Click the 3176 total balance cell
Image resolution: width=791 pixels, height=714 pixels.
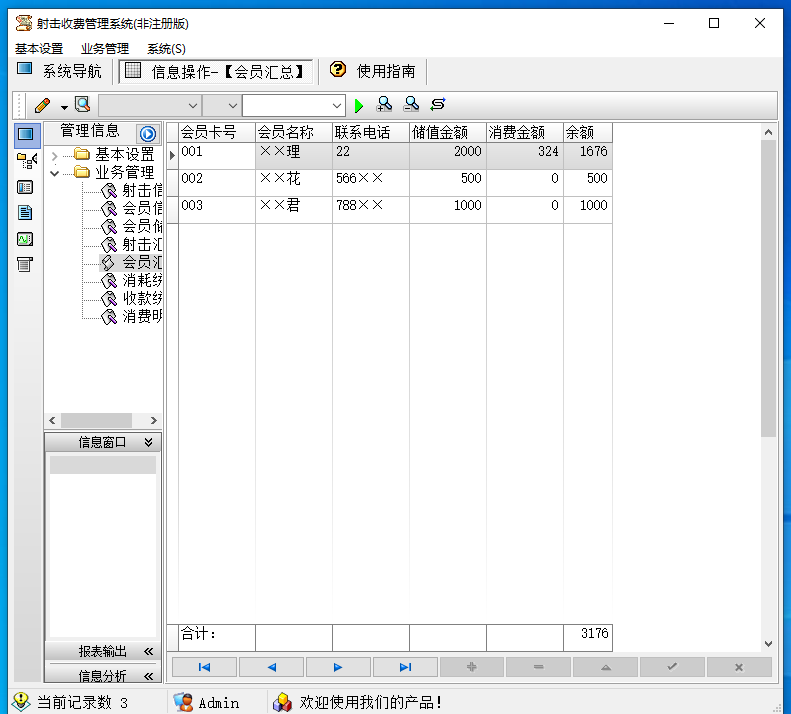coord(588,637)
